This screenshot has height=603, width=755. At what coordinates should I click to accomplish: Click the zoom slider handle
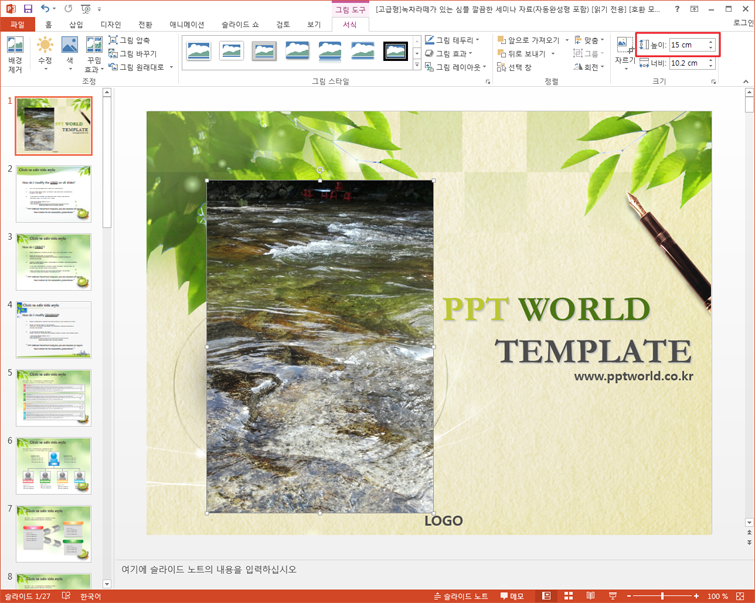tap(663, 596)
